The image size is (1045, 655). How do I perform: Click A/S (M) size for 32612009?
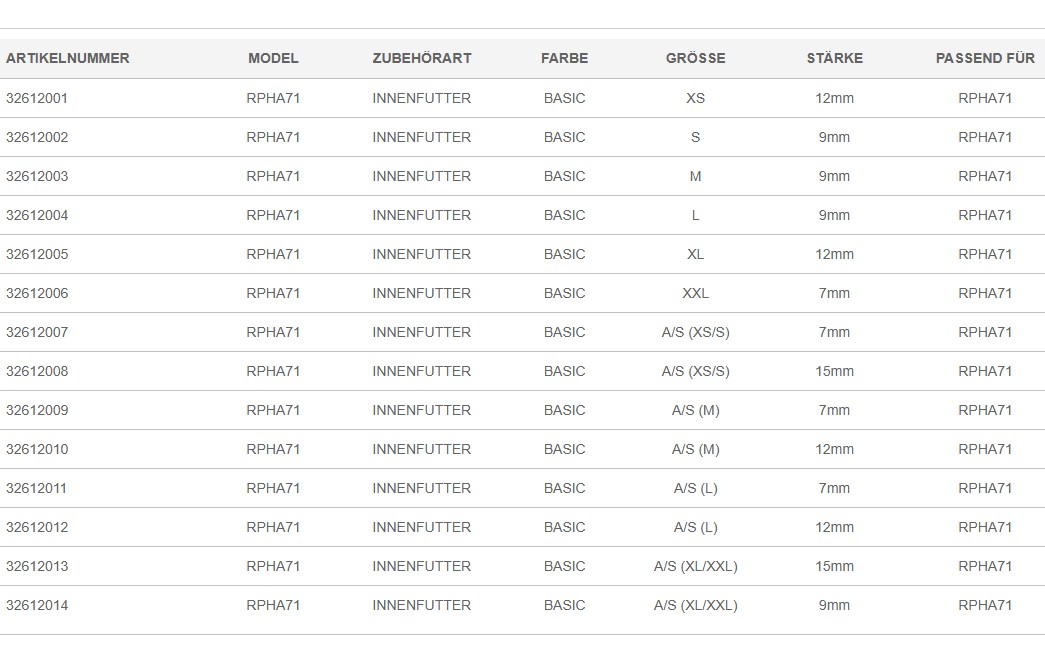click(695, 410)
